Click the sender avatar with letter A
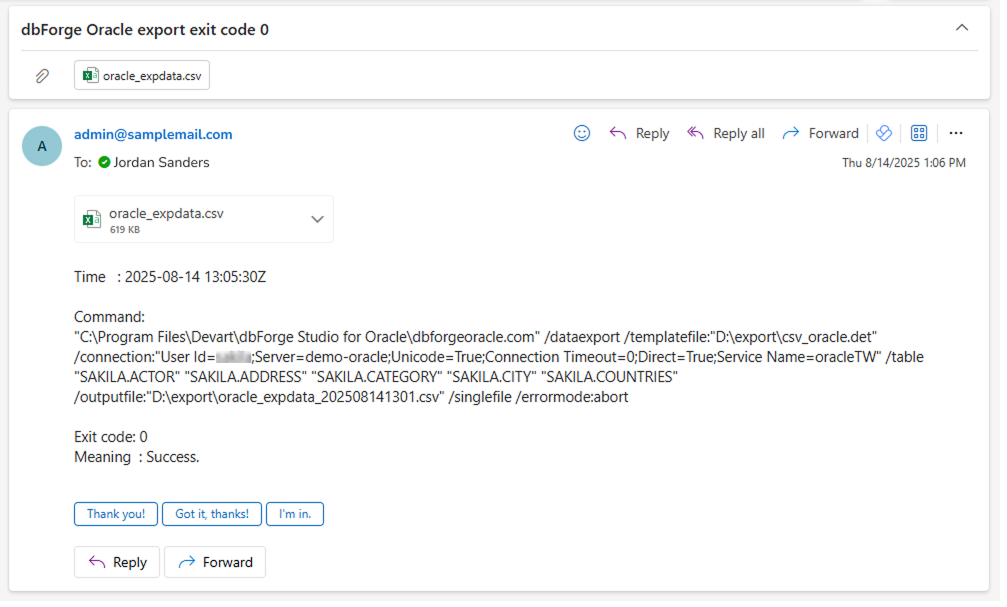1007x607 pixels. (41, 146)
